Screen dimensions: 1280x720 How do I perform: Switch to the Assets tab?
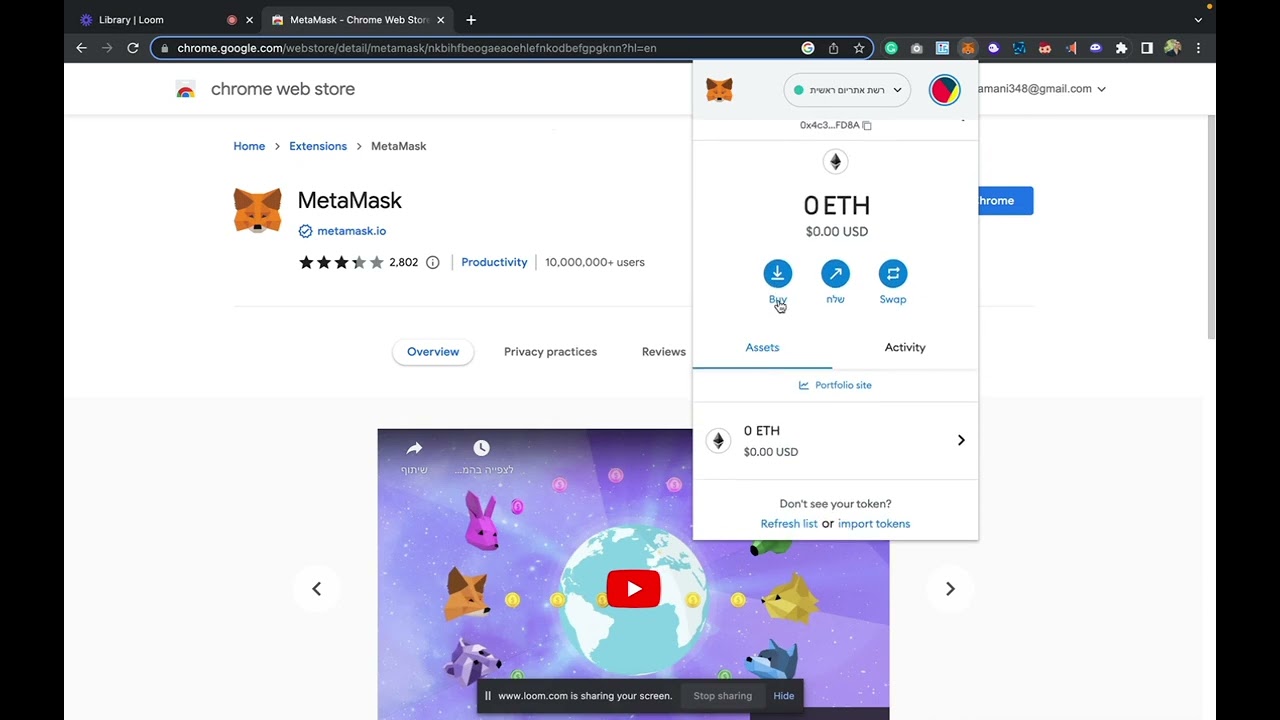point(762,348)
